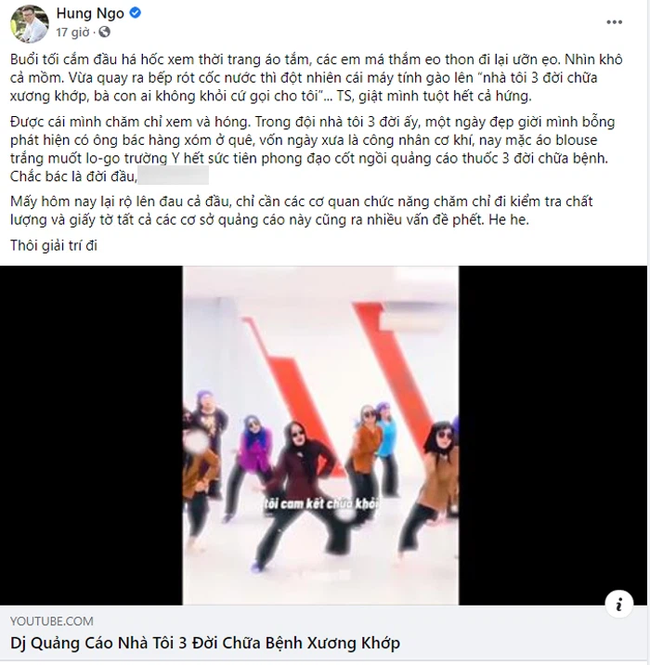Open the dancing video thumbnail
The height and width of the screenshot is (665, 650).
[321, 435]
